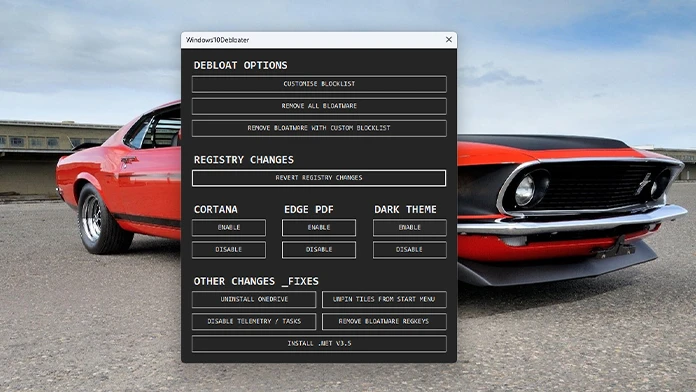Enable Dark Theme
This screenshot has height=392, width=696.
click(x=409, y=227)
